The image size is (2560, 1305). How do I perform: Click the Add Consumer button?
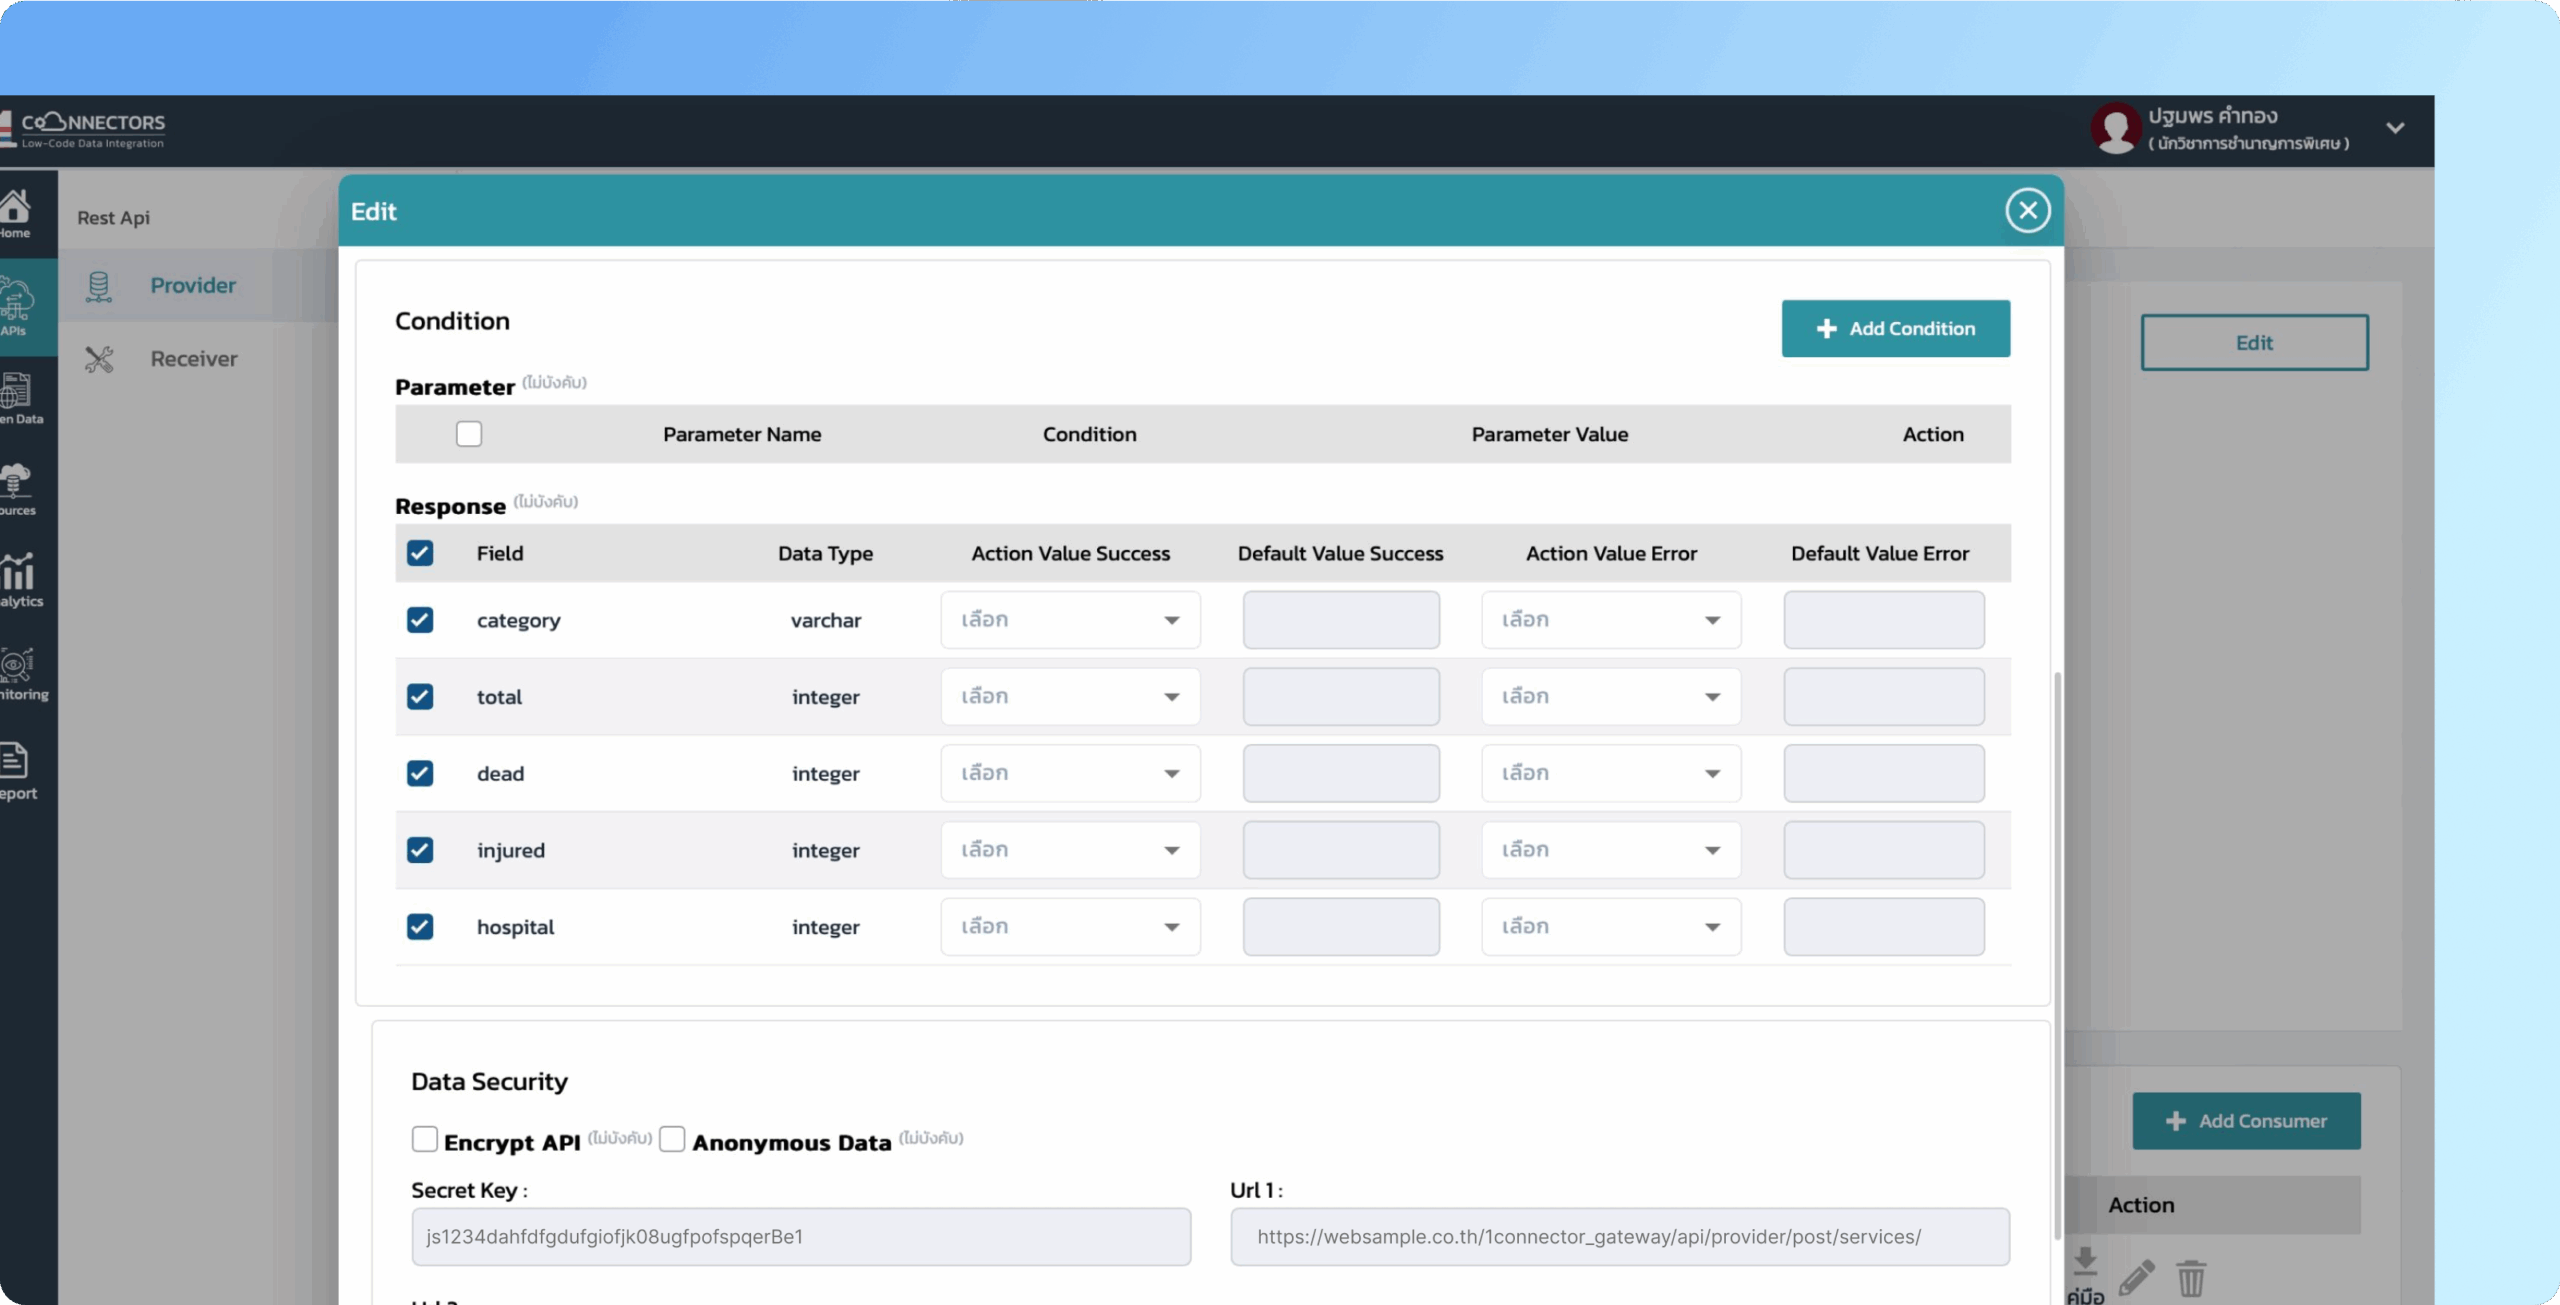2246,1121
